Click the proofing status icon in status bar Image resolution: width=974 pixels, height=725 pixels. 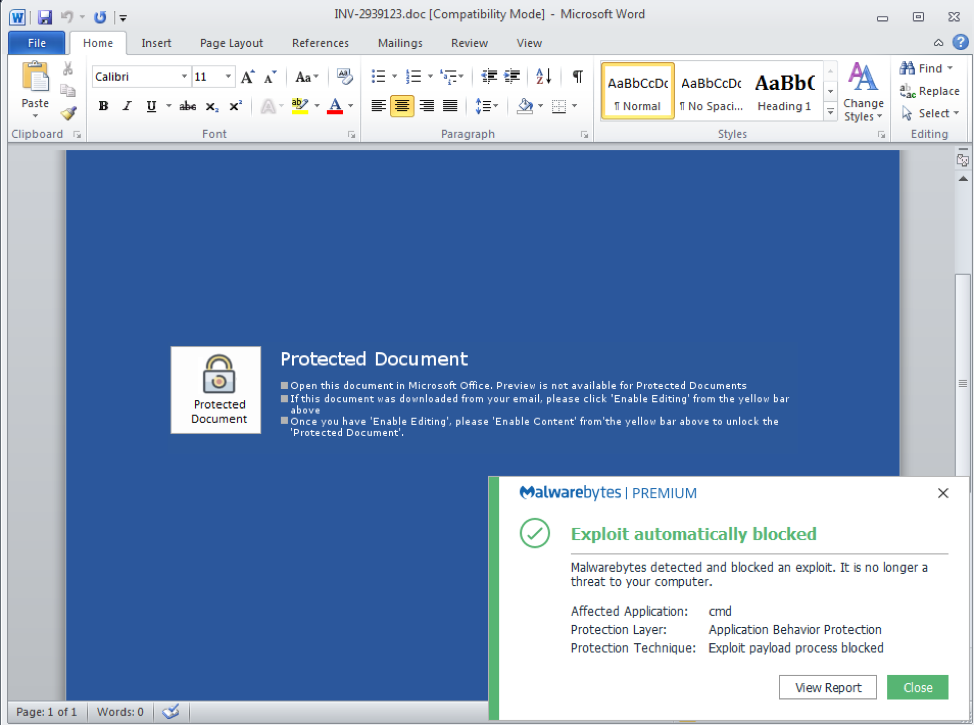tap(171, 711)
